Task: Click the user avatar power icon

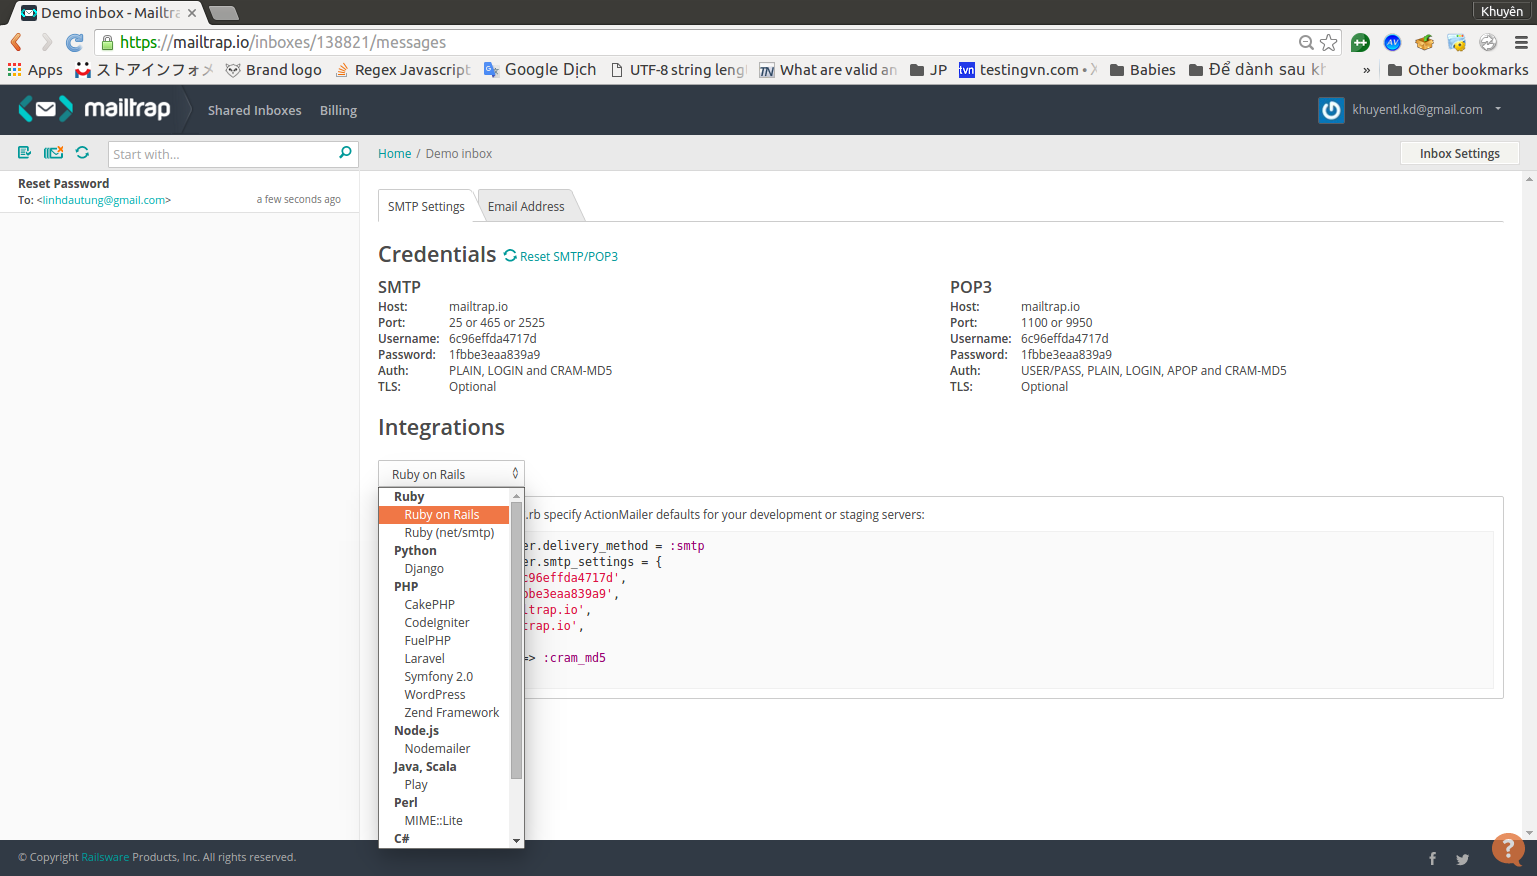Action: [x=1331, y=110]
